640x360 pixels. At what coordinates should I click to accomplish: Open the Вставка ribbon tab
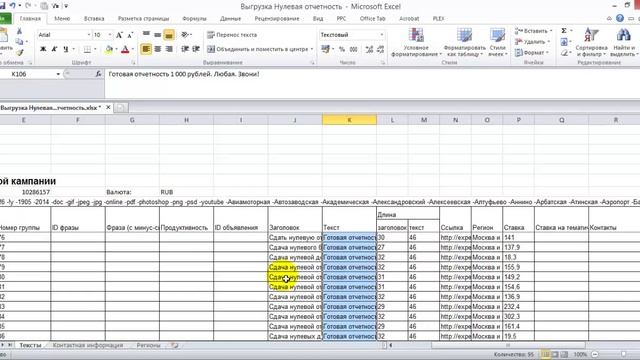point(94,18)
